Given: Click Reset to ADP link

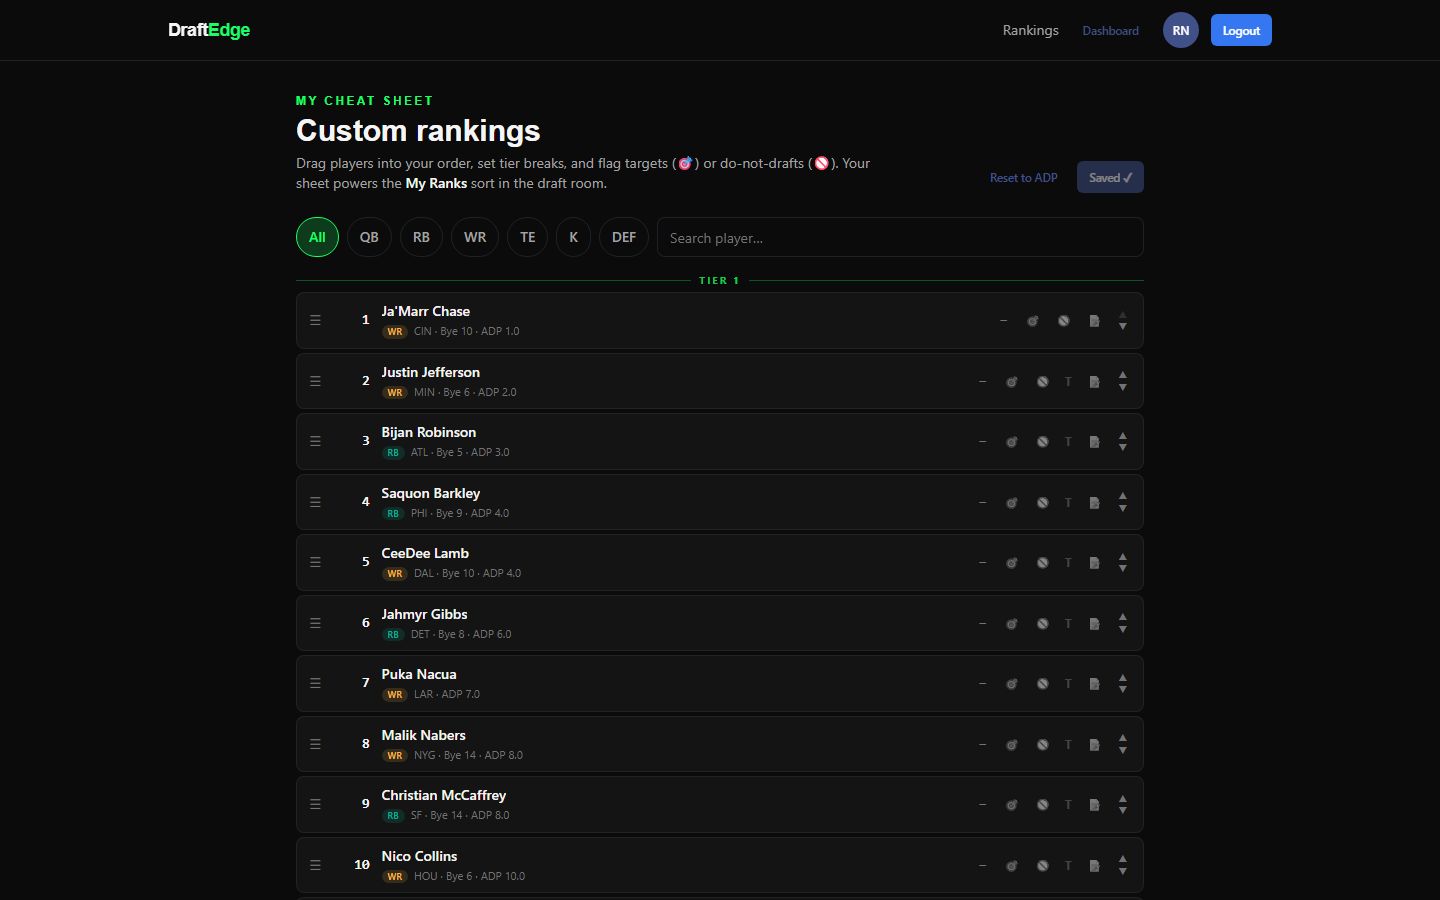Looking at the screenshot, I should (1024, 178).
